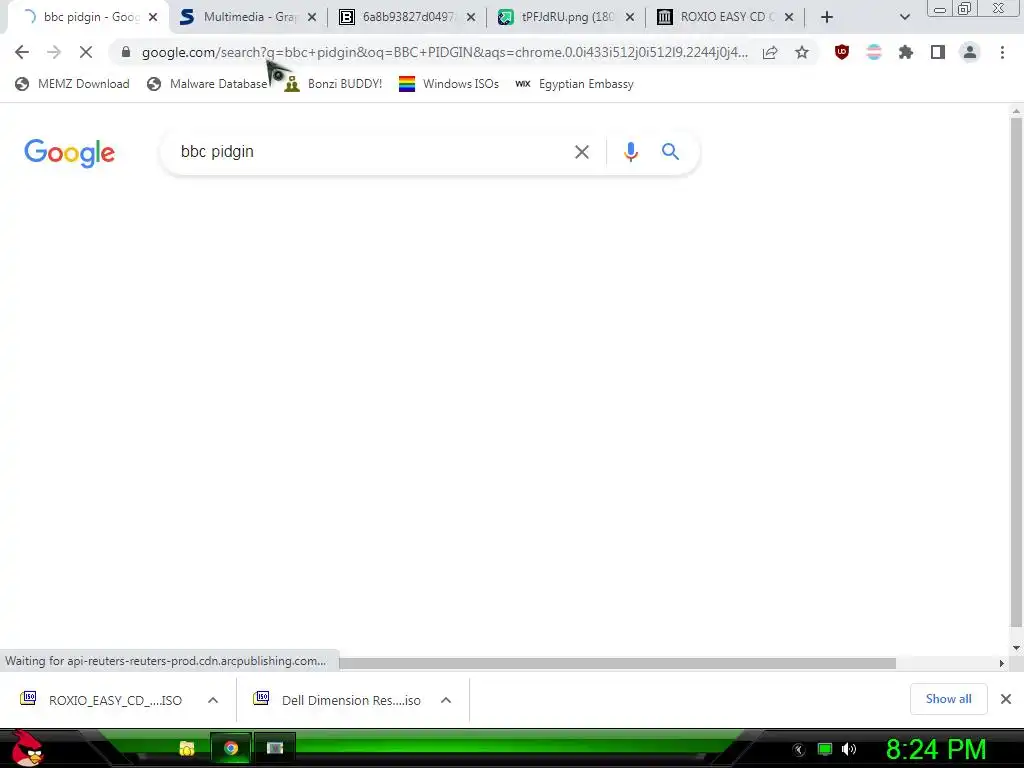Open the ROXIO_EASY_CD ISO download

103,700
